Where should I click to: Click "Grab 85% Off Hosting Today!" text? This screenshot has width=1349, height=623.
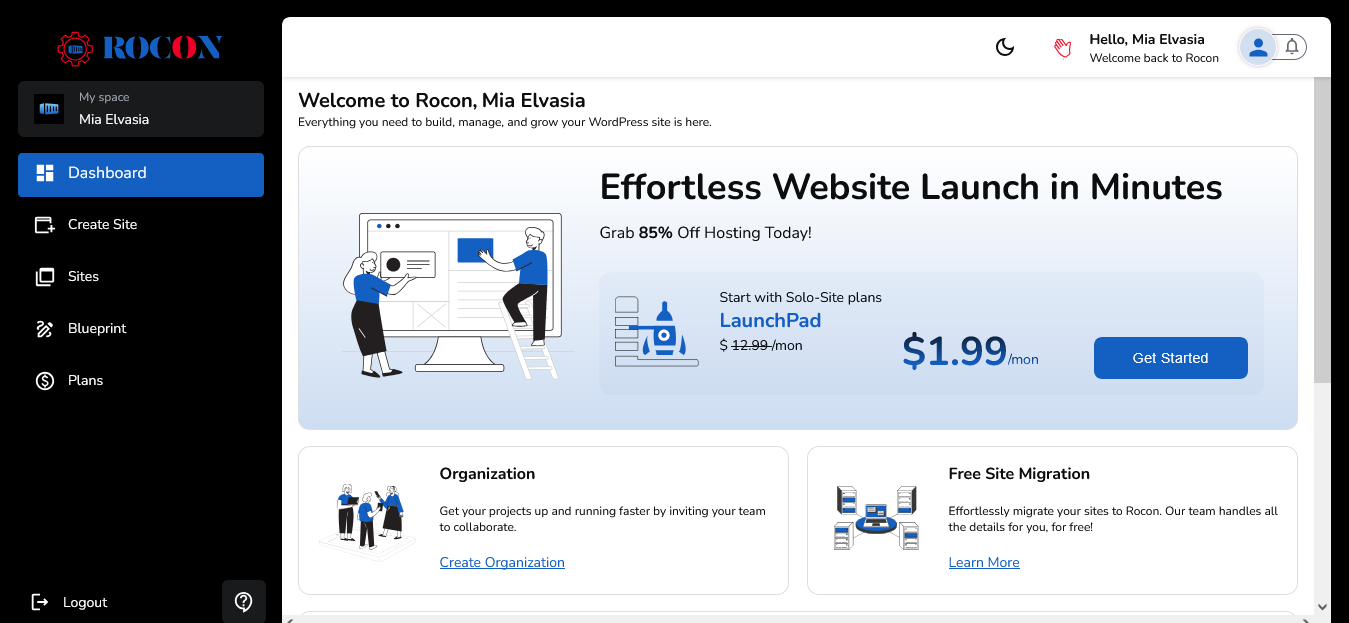706,233
